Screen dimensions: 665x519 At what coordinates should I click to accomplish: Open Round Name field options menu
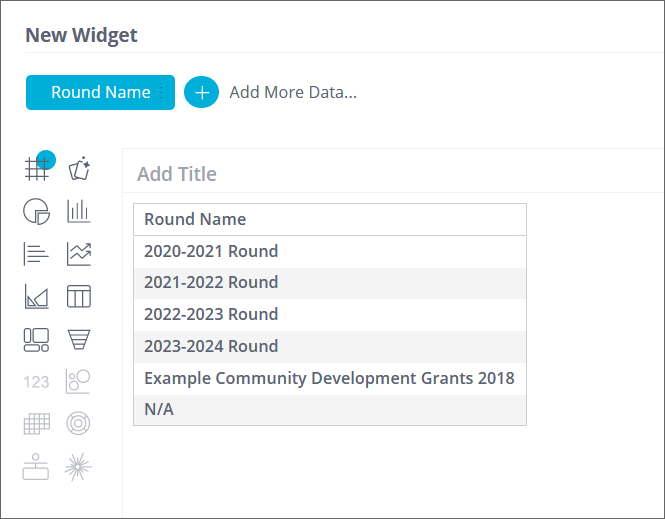[163, 92]
